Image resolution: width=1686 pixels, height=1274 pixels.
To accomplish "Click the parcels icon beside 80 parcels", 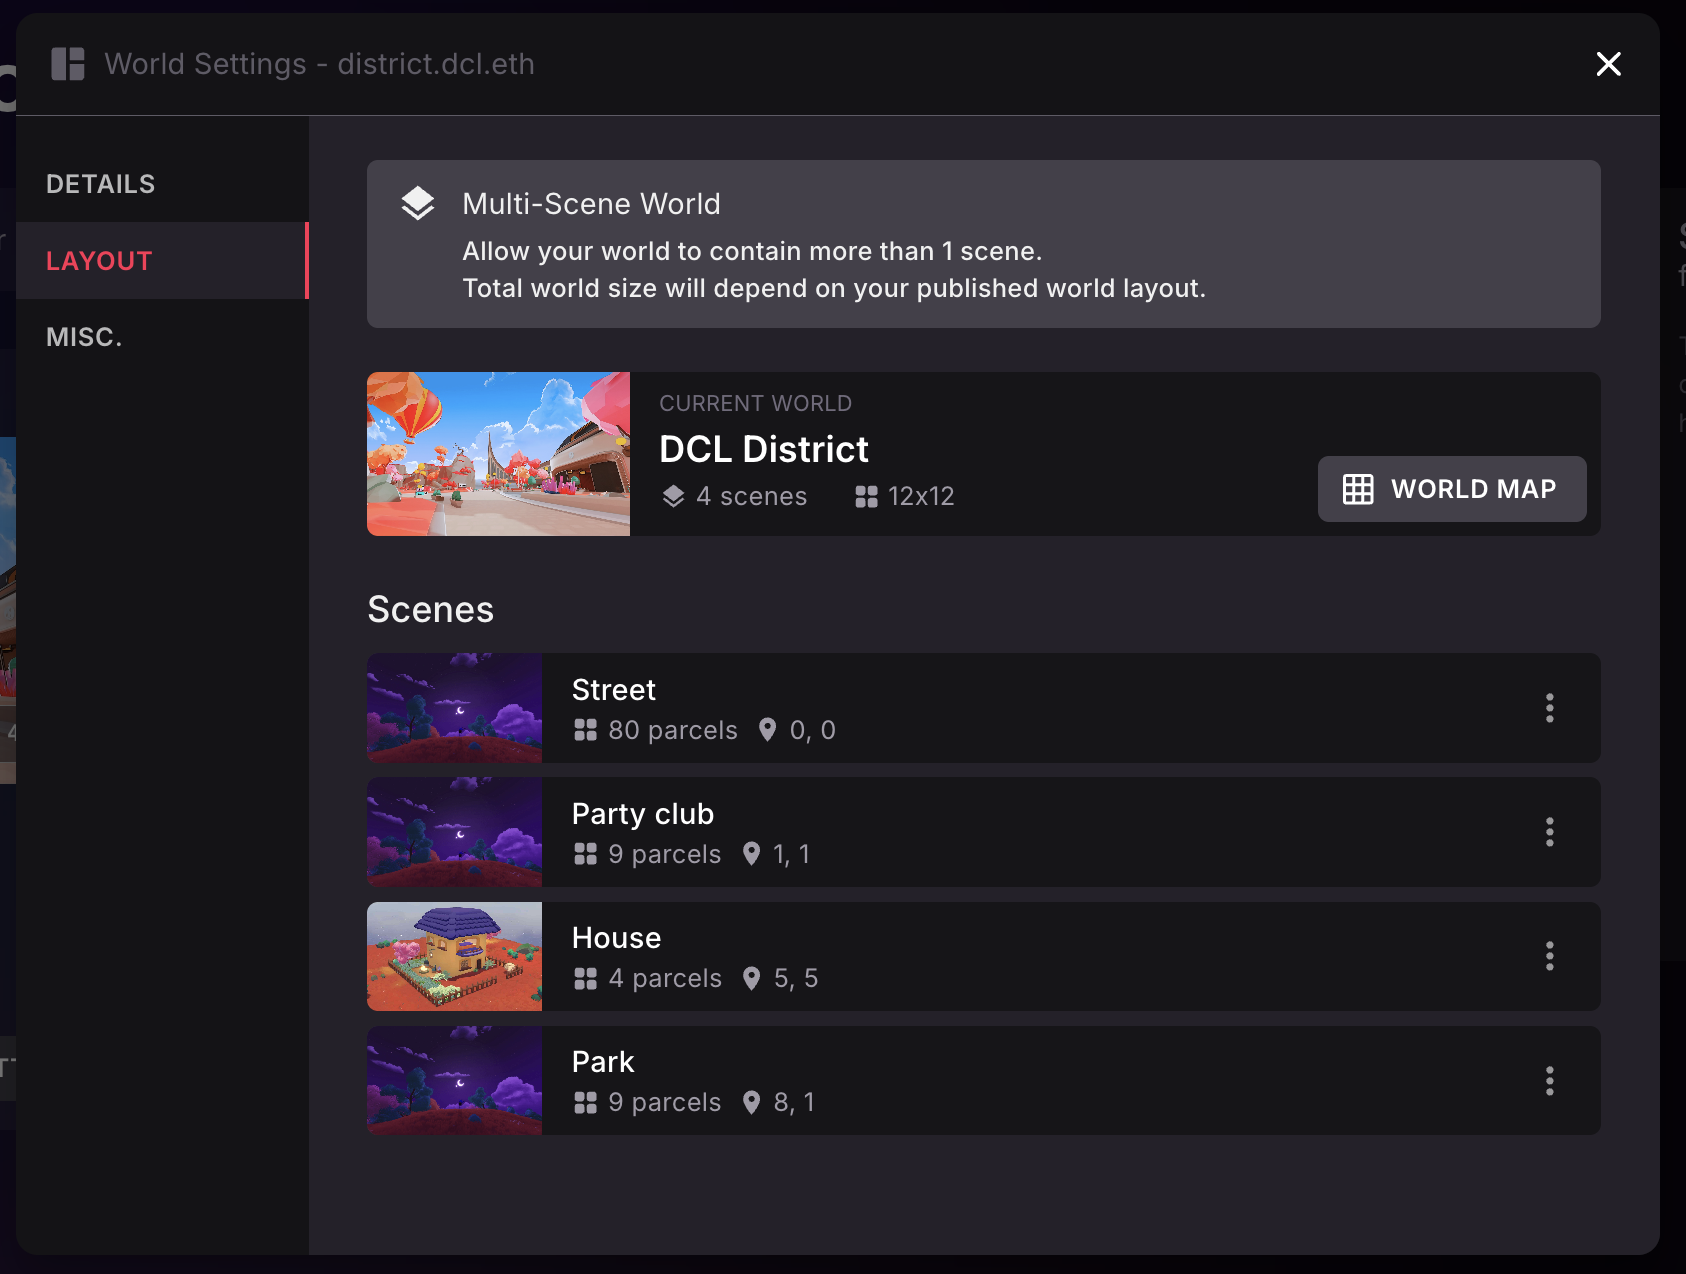I will point(585,730).
